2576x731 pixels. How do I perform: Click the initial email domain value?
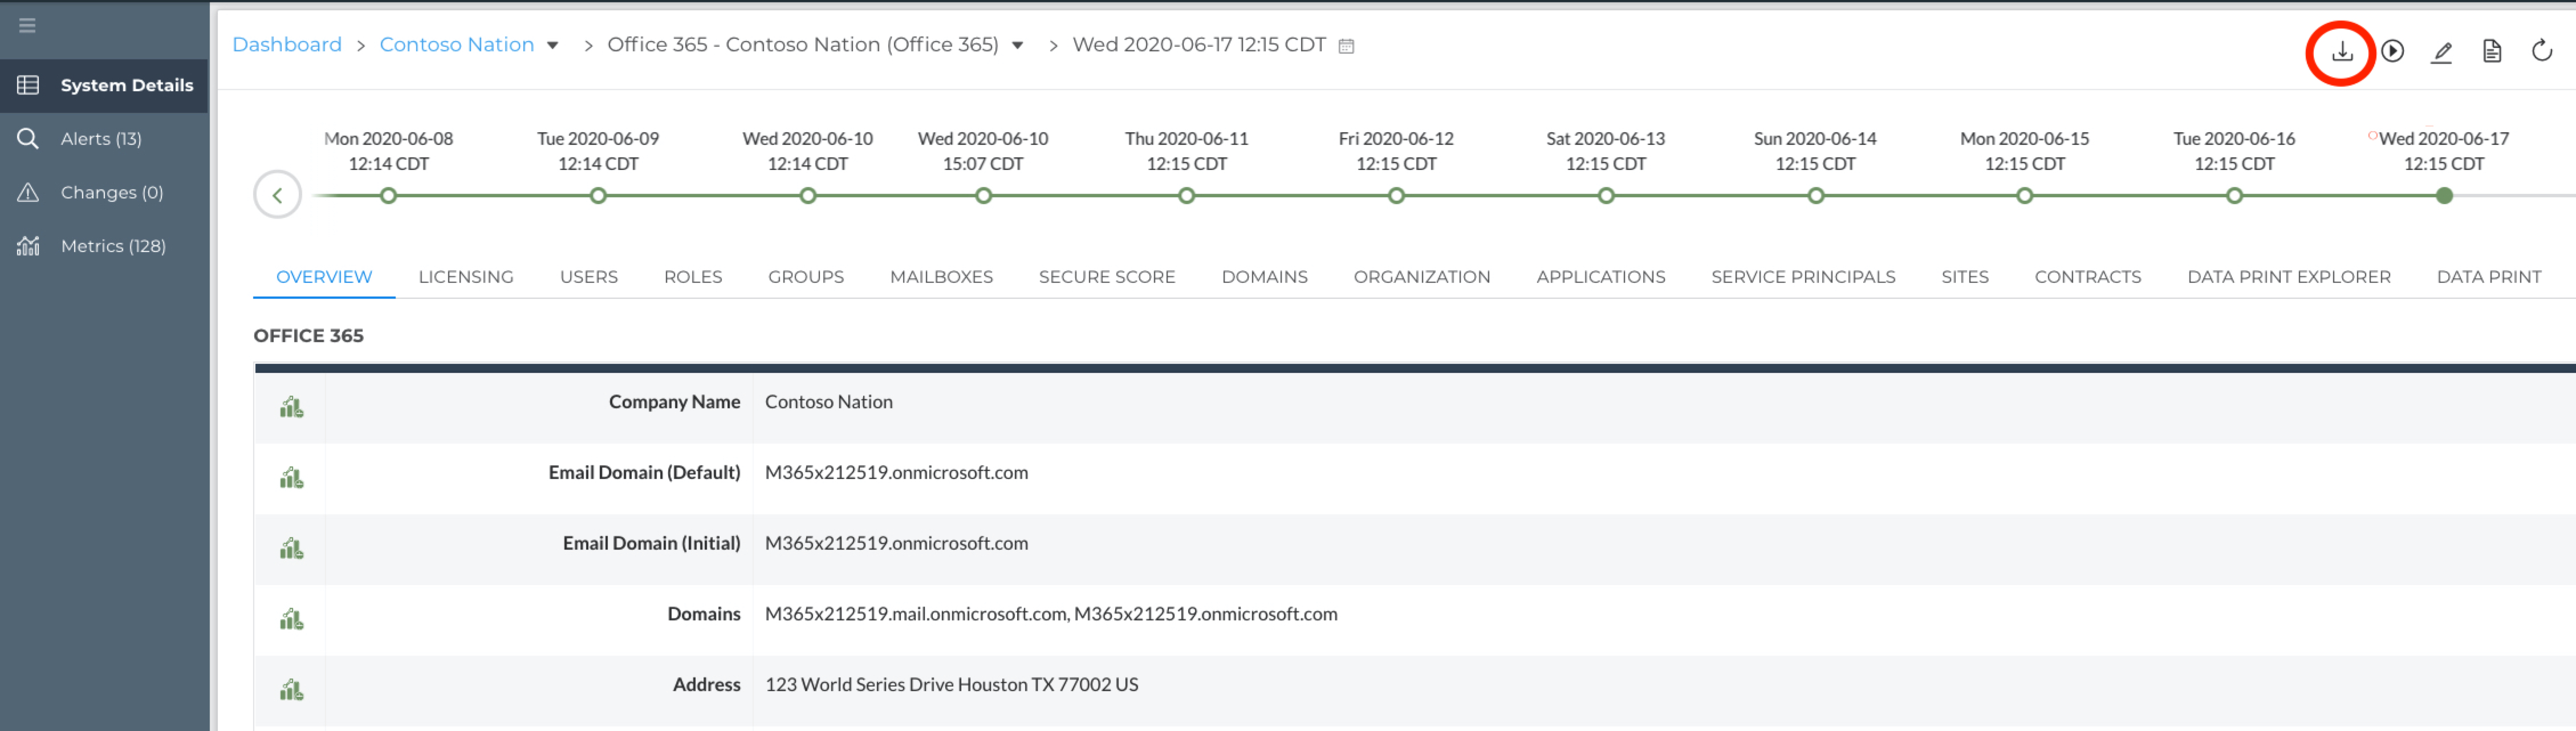[896, 543]
